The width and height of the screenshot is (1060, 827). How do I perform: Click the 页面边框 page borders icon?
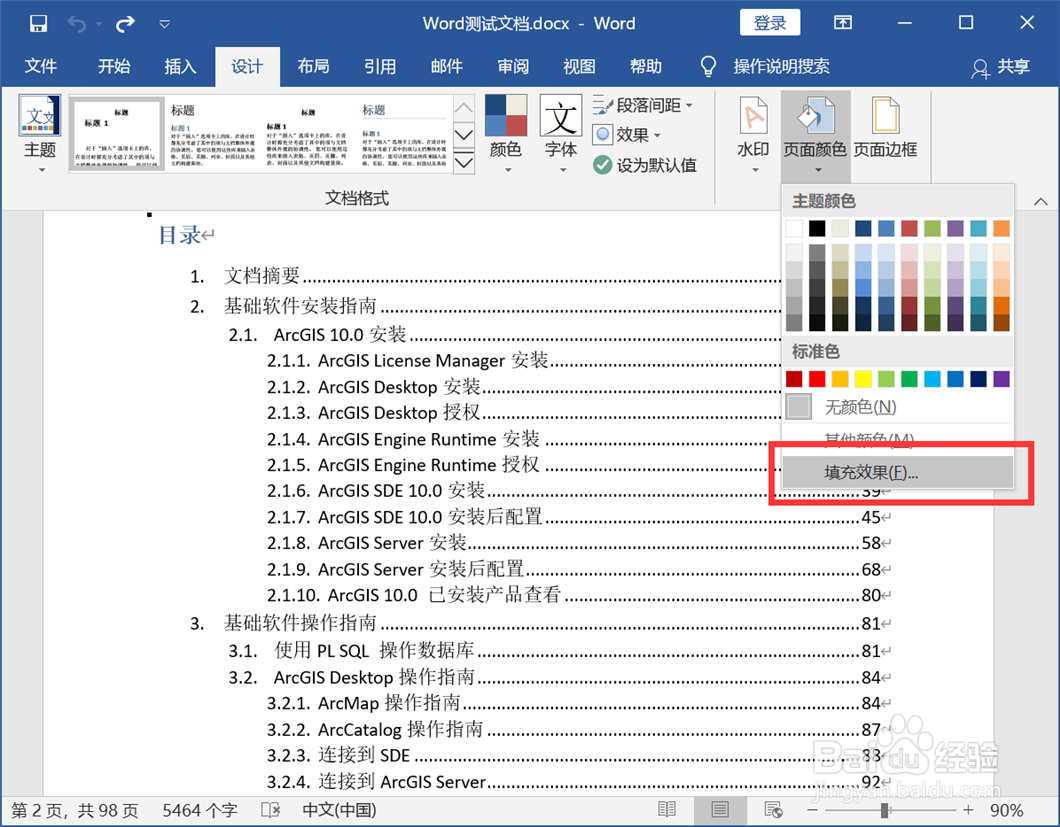(x=885, y=128)
